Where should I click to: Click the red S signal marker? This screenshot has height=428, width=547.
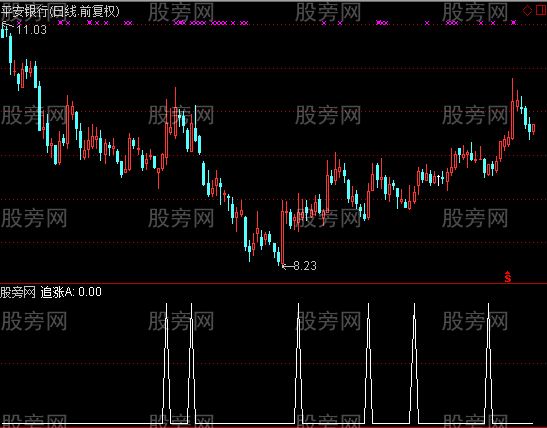pyautogui.click(x=508, y=276)
